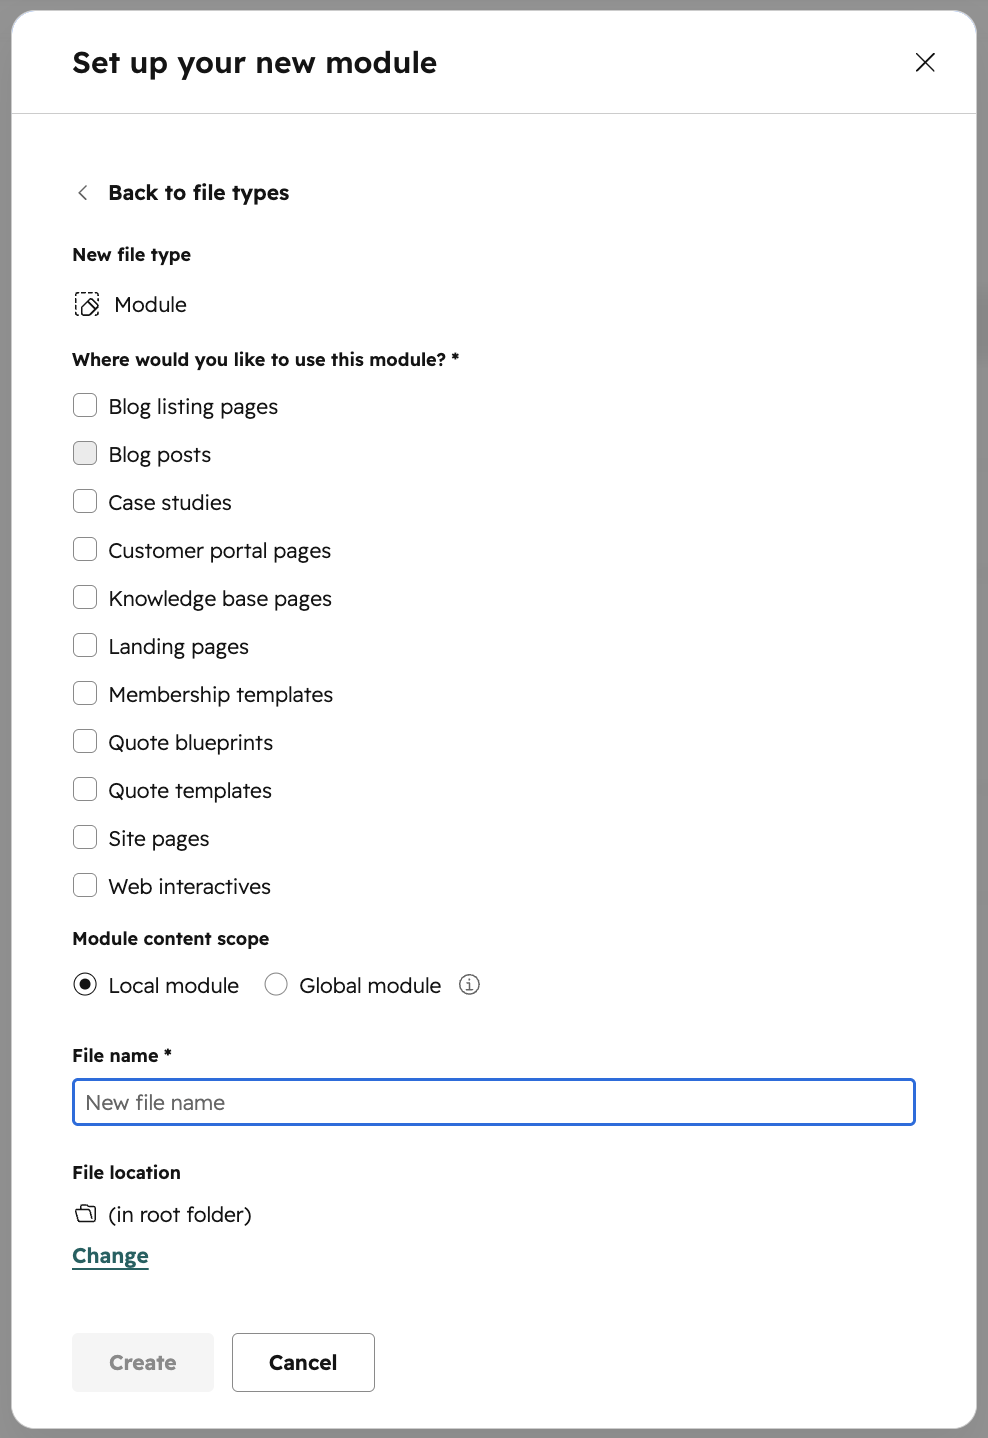This screenshot has width=988, height=1438.
Task: Click the root folder icon
Action: point(86,1214)
